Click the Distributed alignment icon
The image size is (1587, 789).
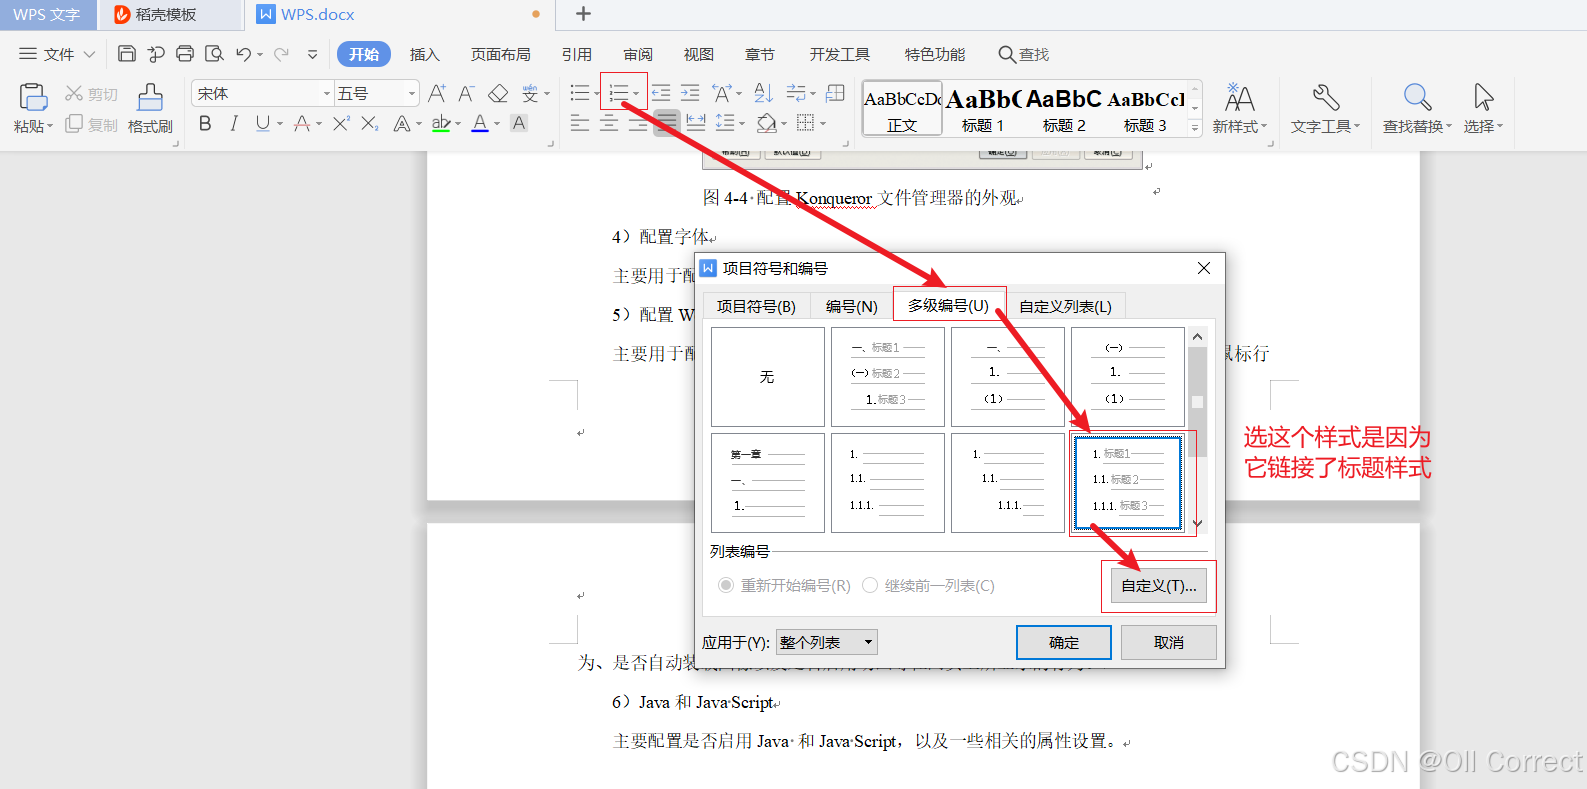696,123
